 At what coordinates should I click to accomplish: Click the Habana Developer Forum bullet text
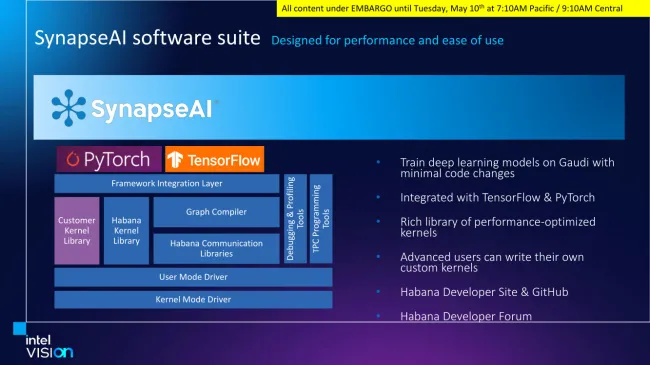(466, 316)
